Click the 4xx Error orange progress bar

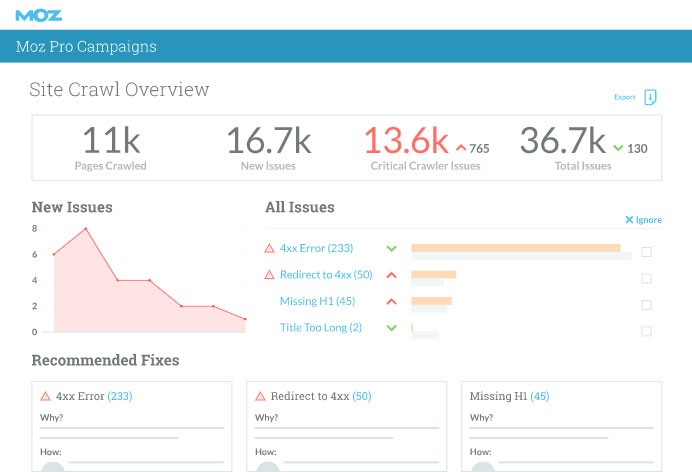(x=515, y=248)
